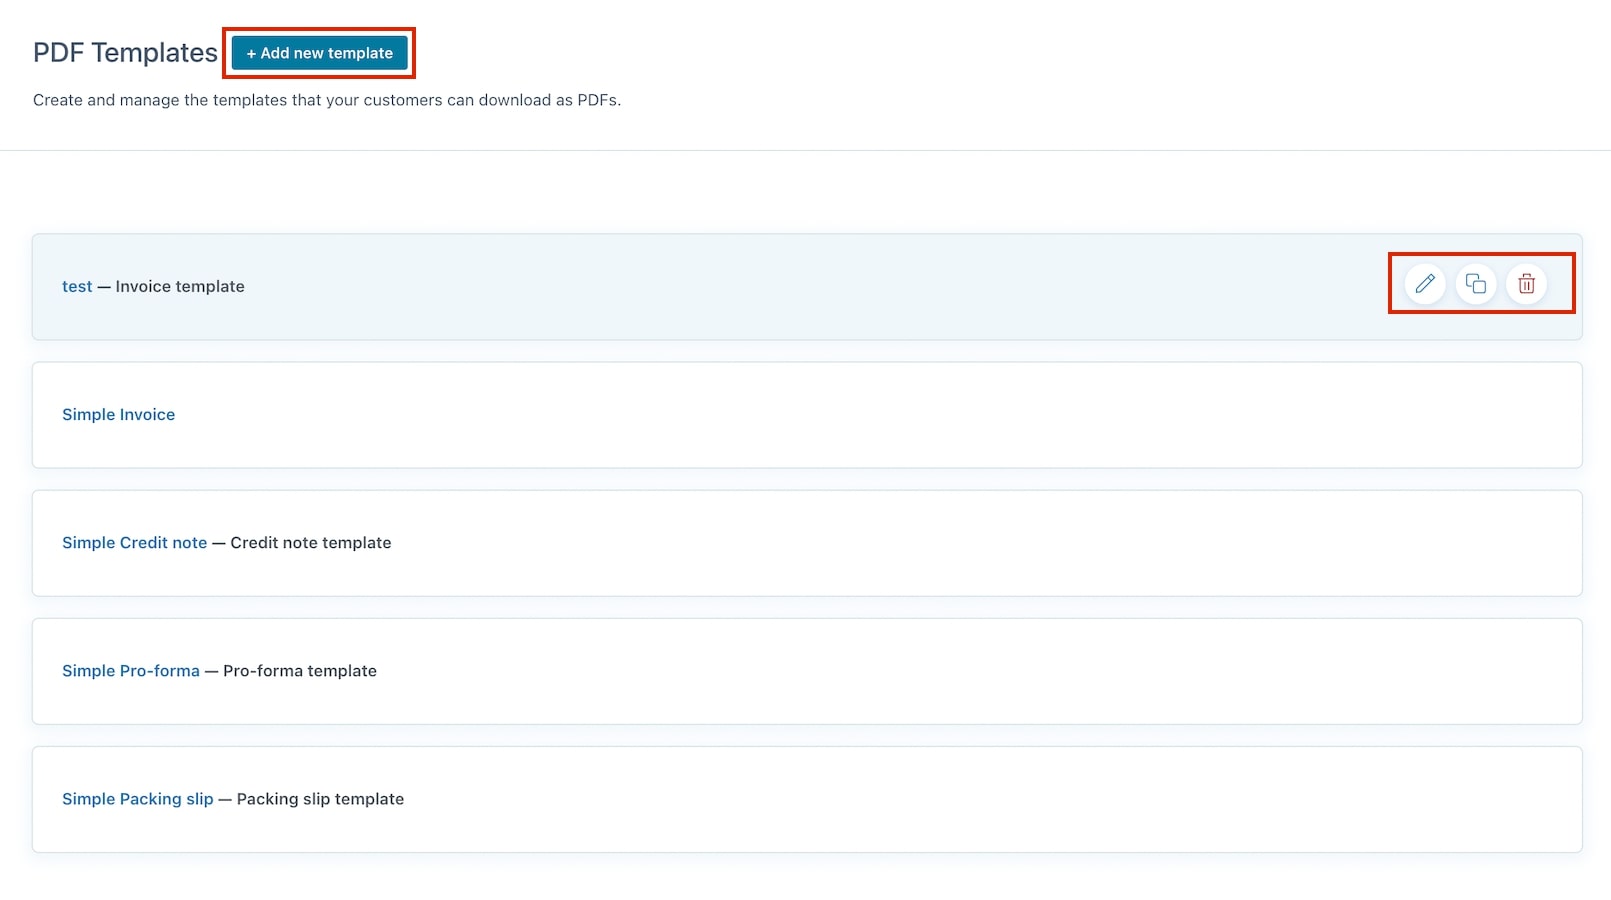Image resolution: width=1611 pixels, height=900 pixels.
Task: Click the PDF Templates heading
Action: click(125, 53)
